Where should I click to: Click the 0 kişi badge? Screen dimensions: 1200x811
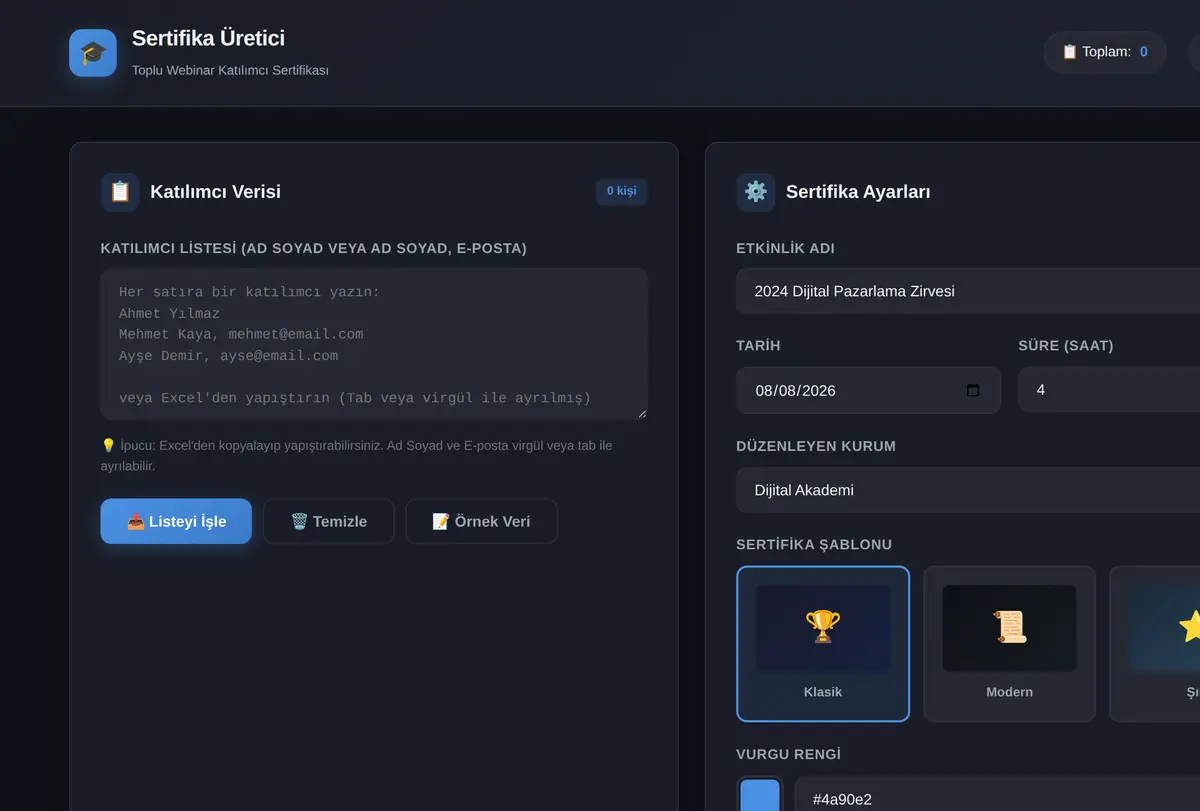622,191
